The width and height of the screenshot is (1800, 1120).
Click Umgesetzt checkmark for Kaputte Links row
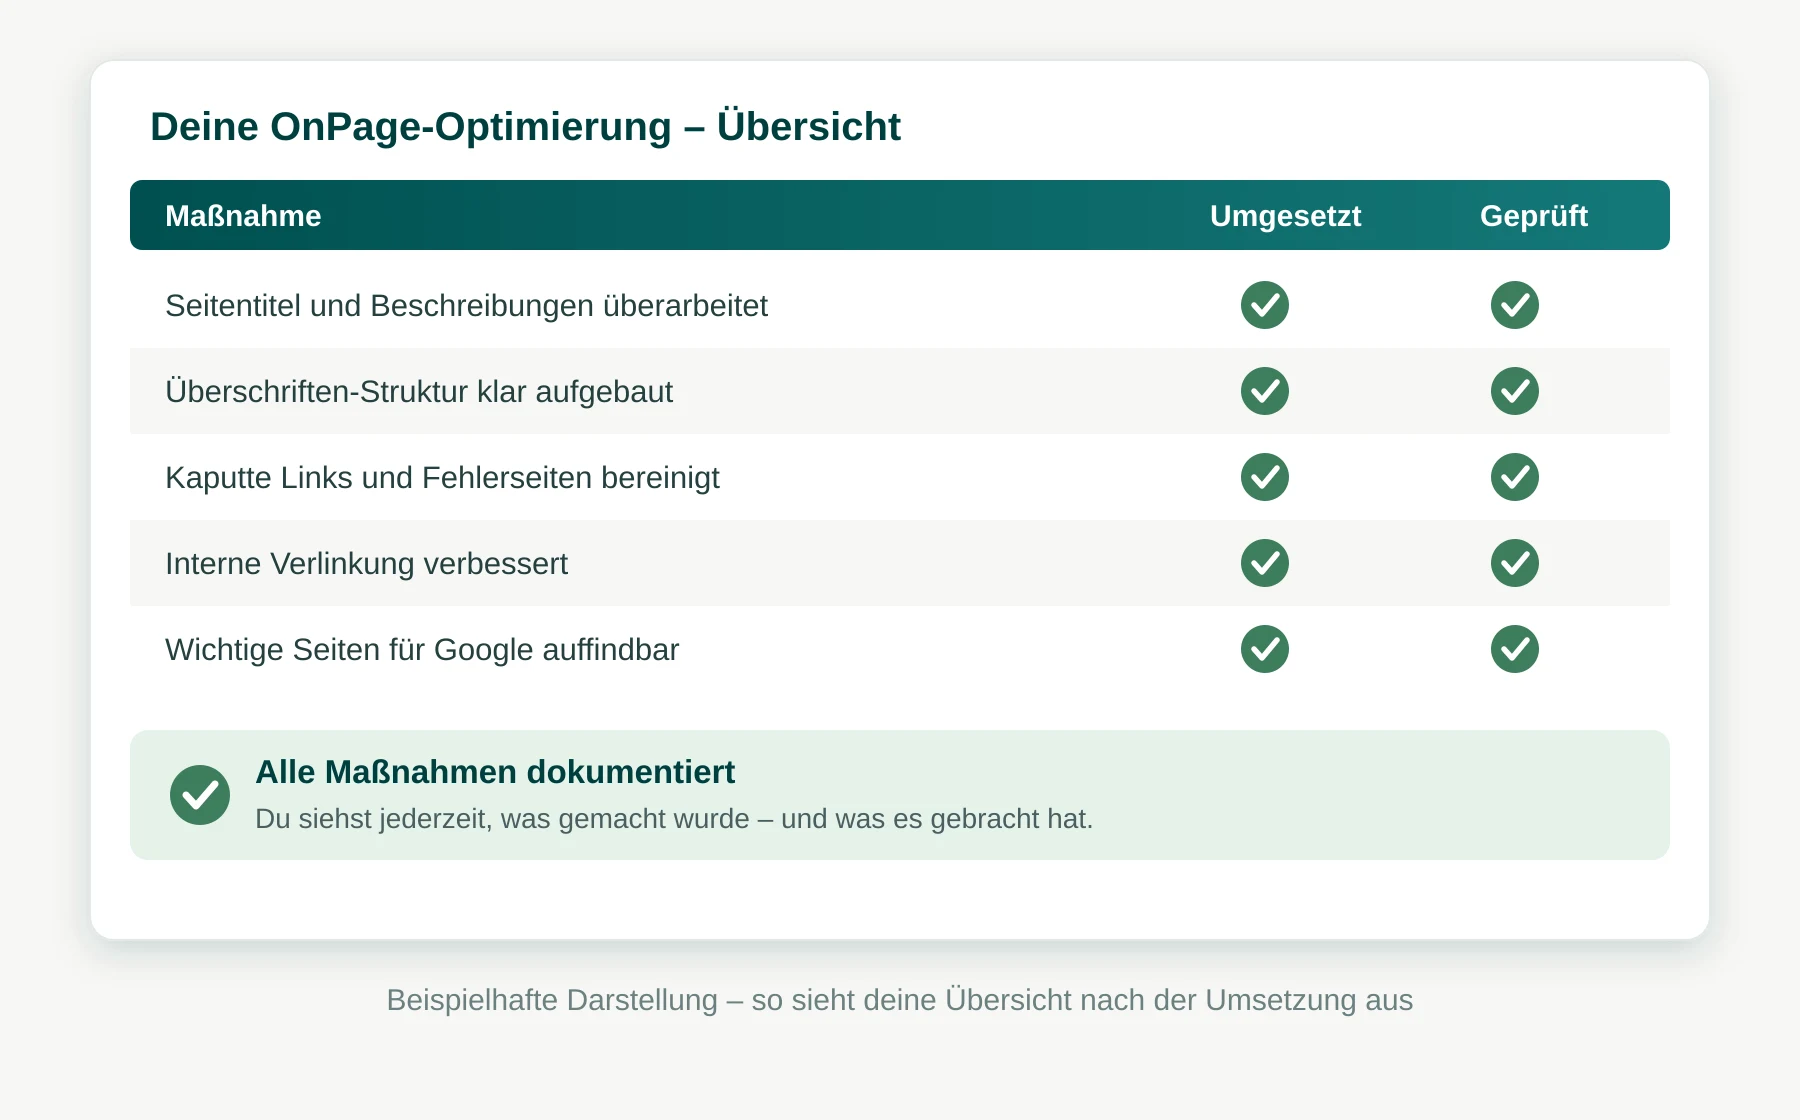[1265, 477]
